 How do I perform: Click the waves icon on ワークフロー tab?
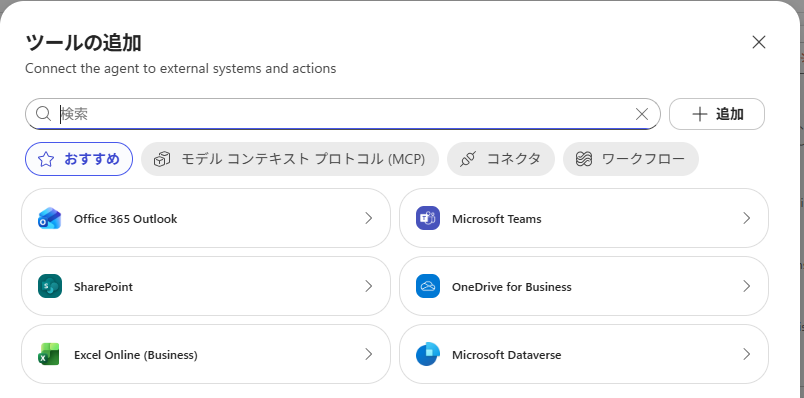click(584, 160)
